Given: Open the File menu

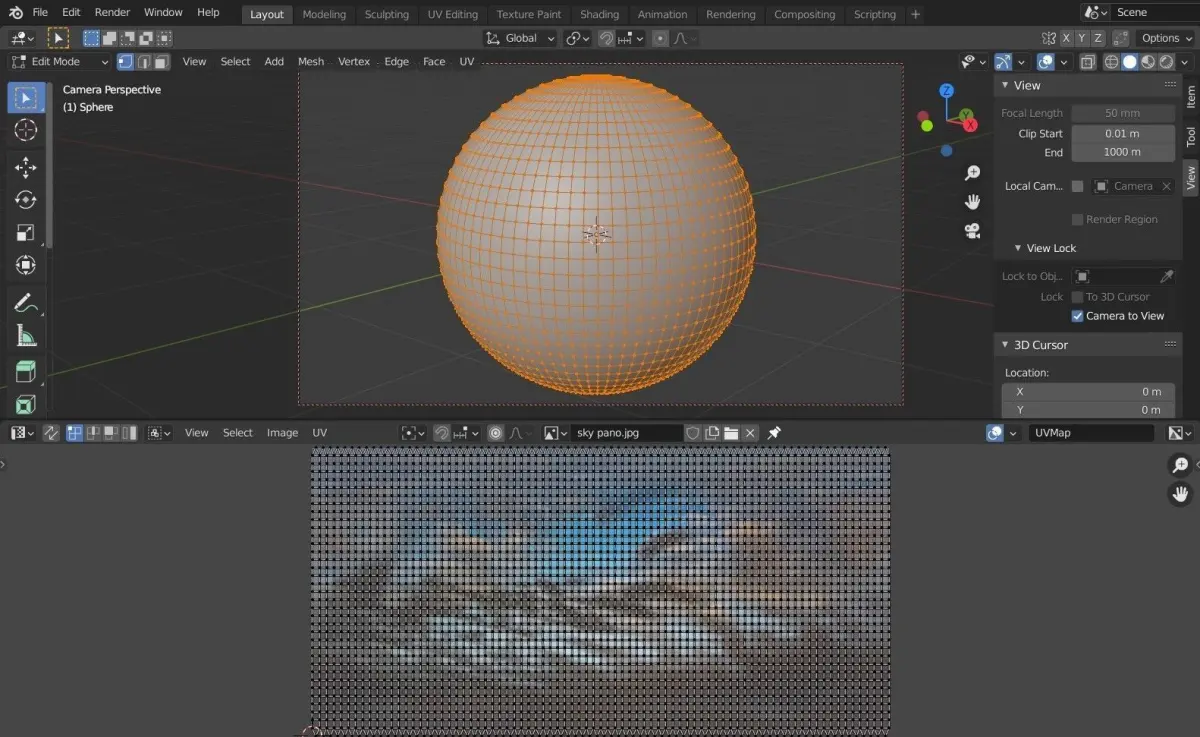Looking at the screenshot, I should point(40,12).
